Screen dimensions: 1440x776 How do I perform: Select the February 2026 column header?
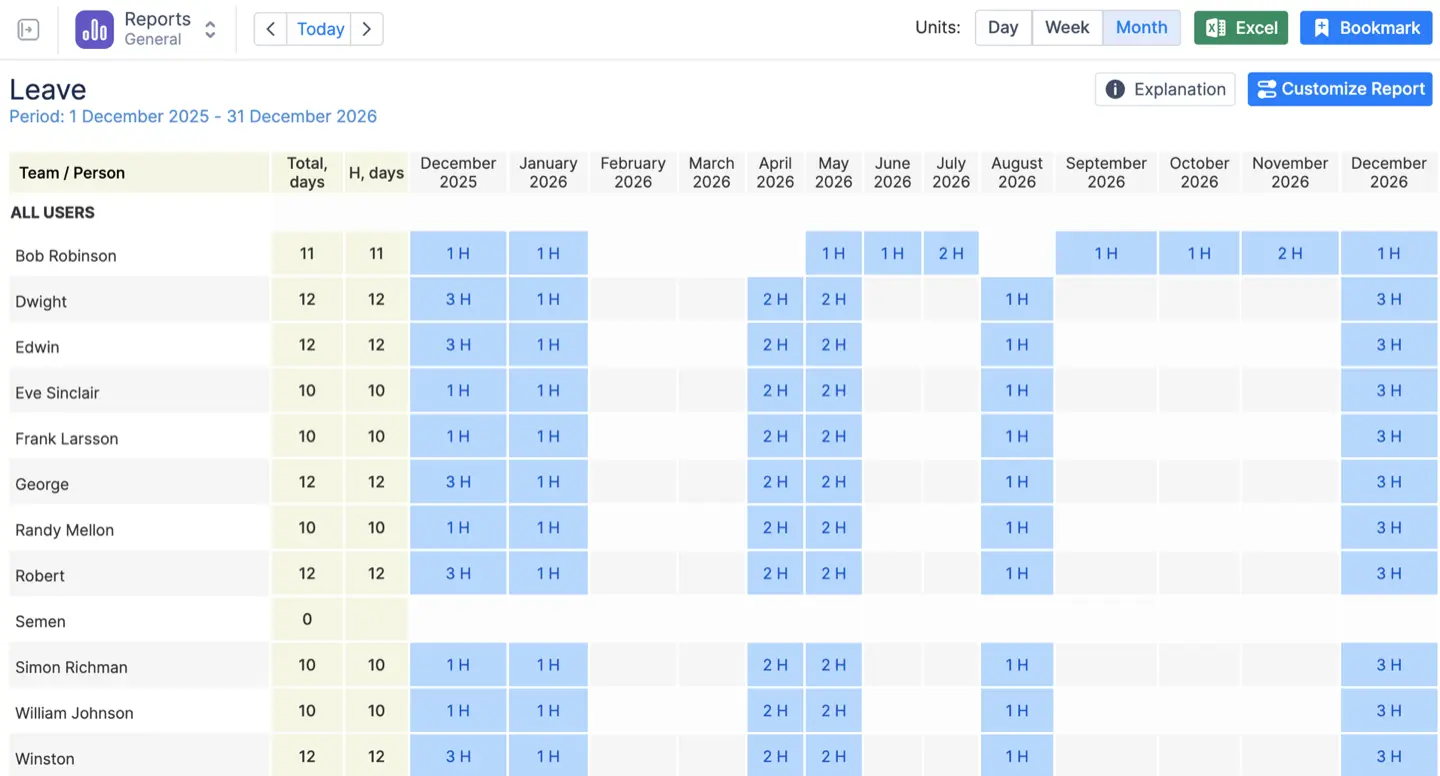click(x=633, y=172)
